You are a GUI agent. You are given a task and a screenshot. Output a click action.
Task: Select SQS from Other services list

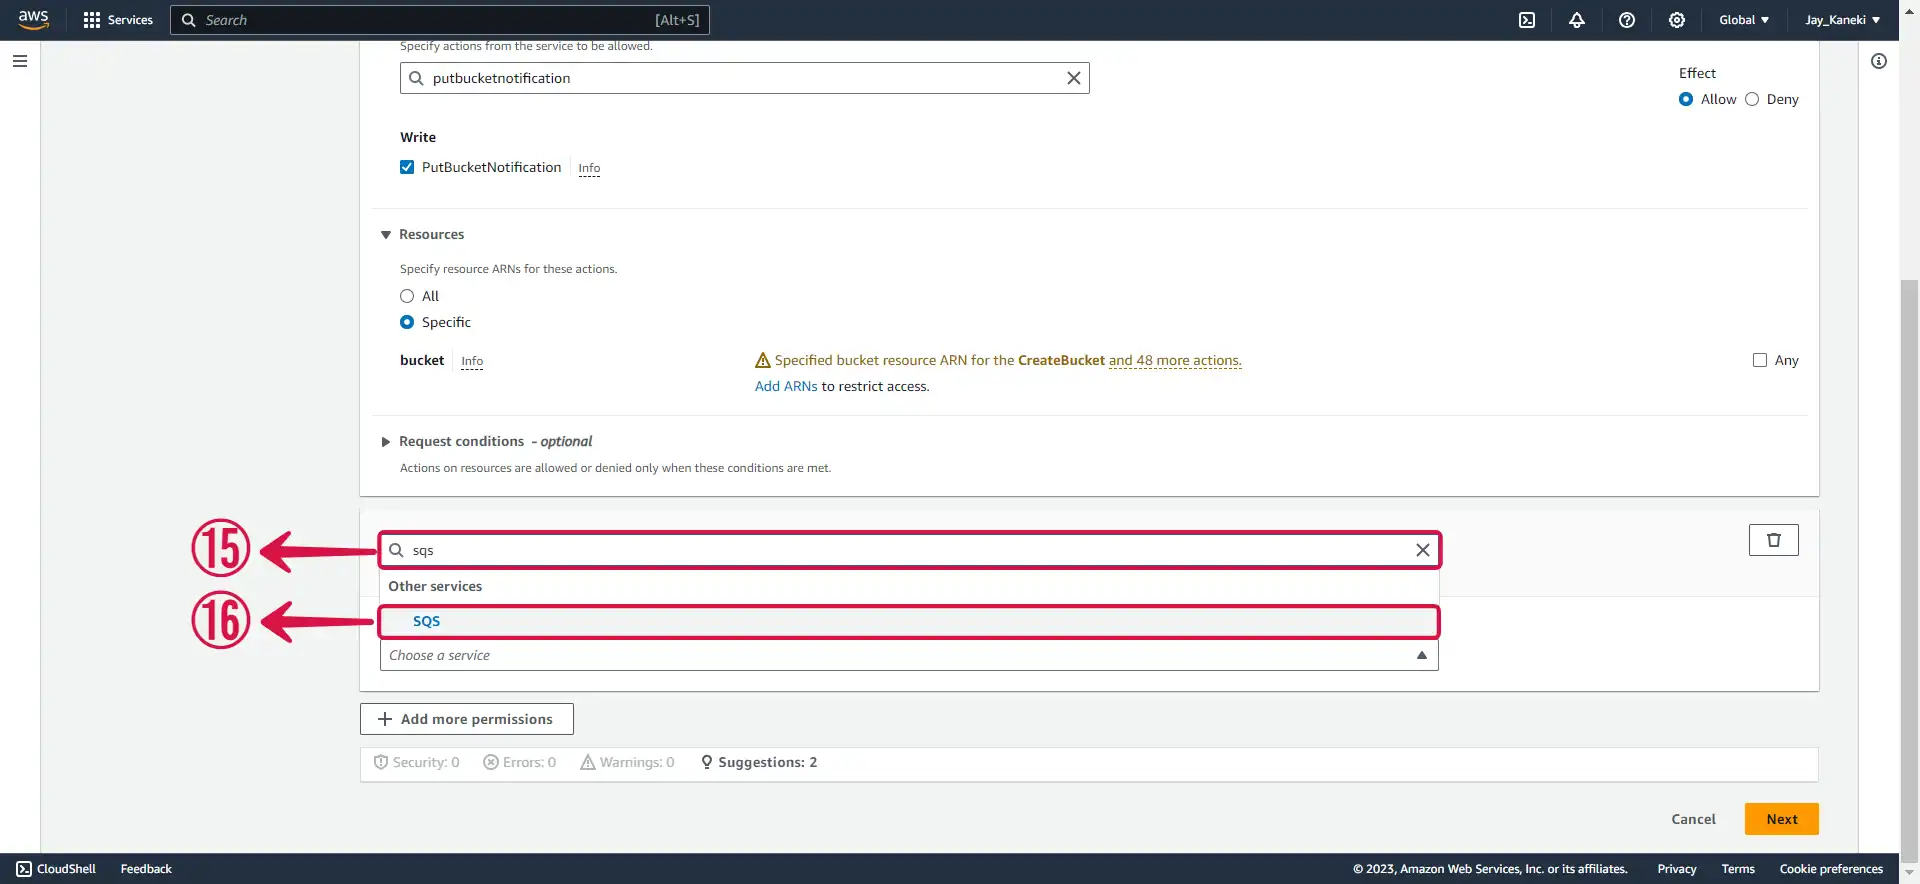(909, 621)
